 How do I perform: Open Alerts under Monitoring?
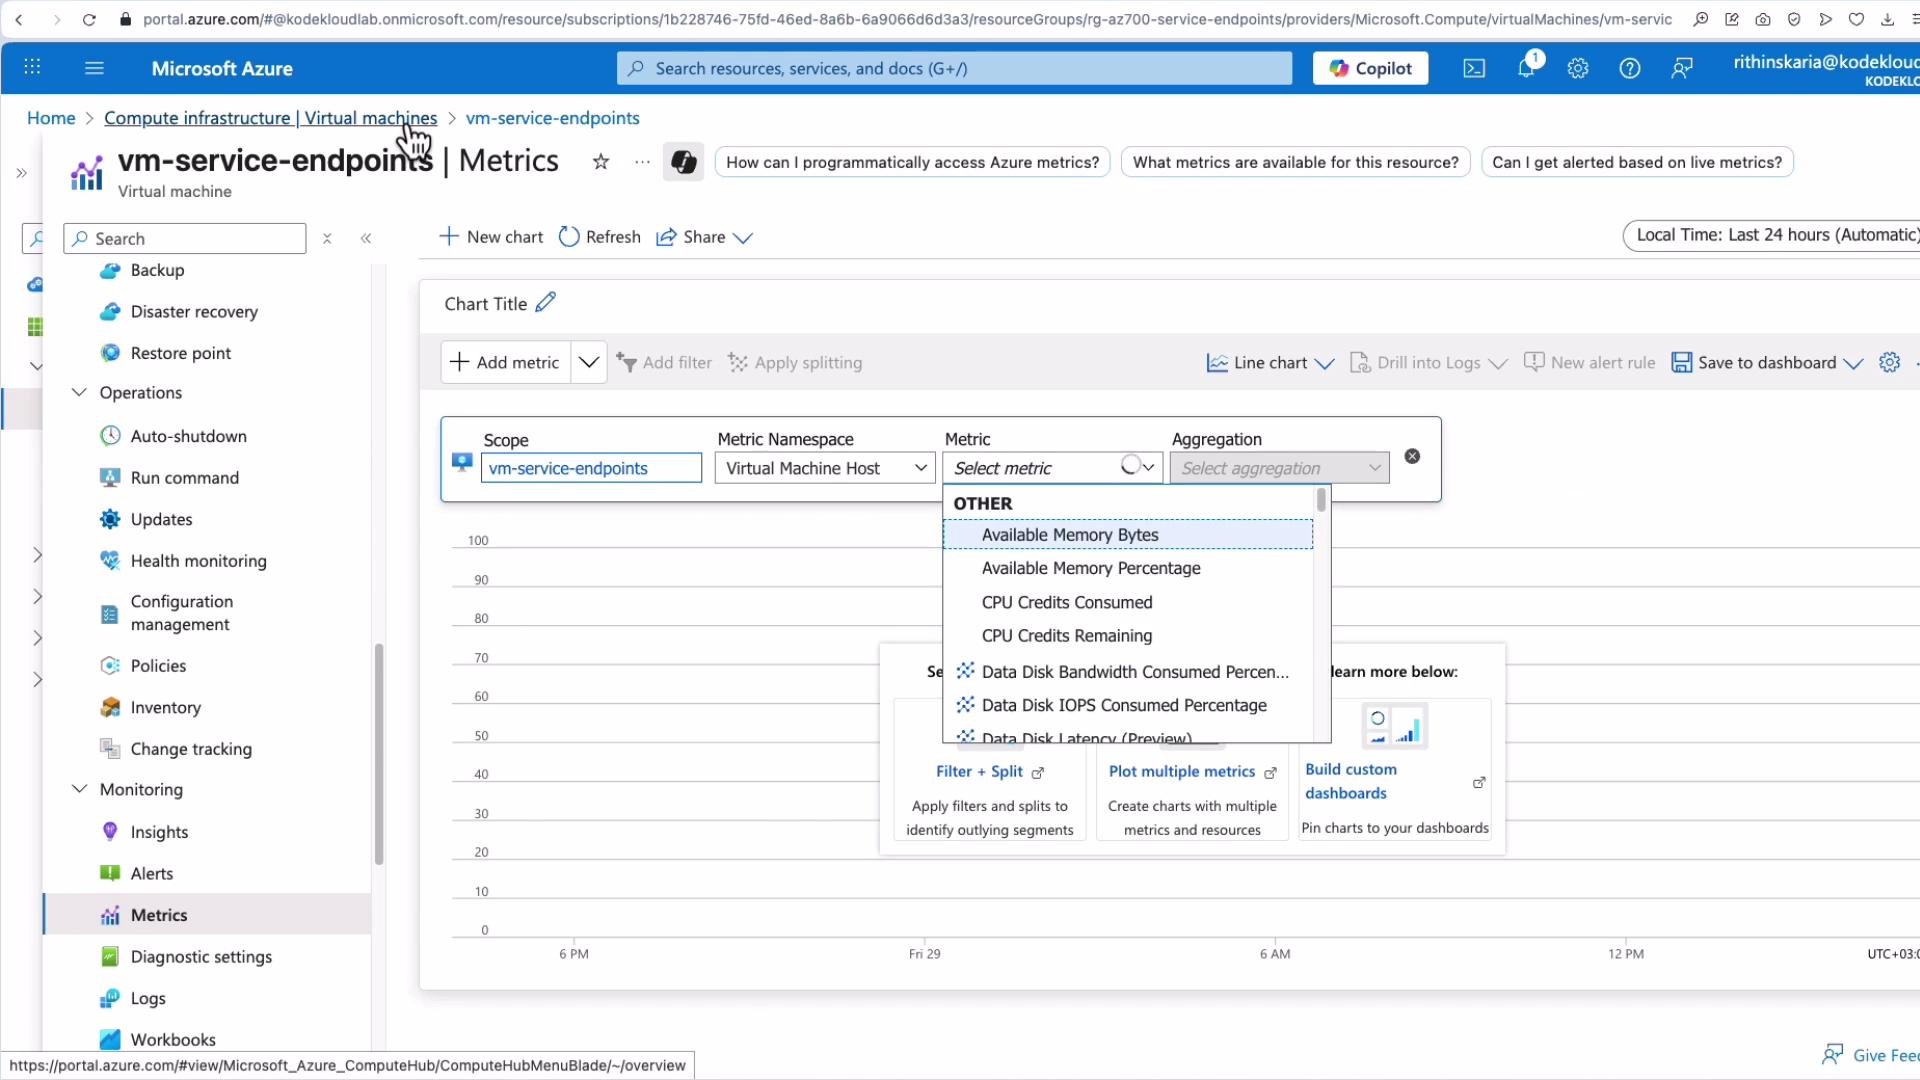coord(151,873)
